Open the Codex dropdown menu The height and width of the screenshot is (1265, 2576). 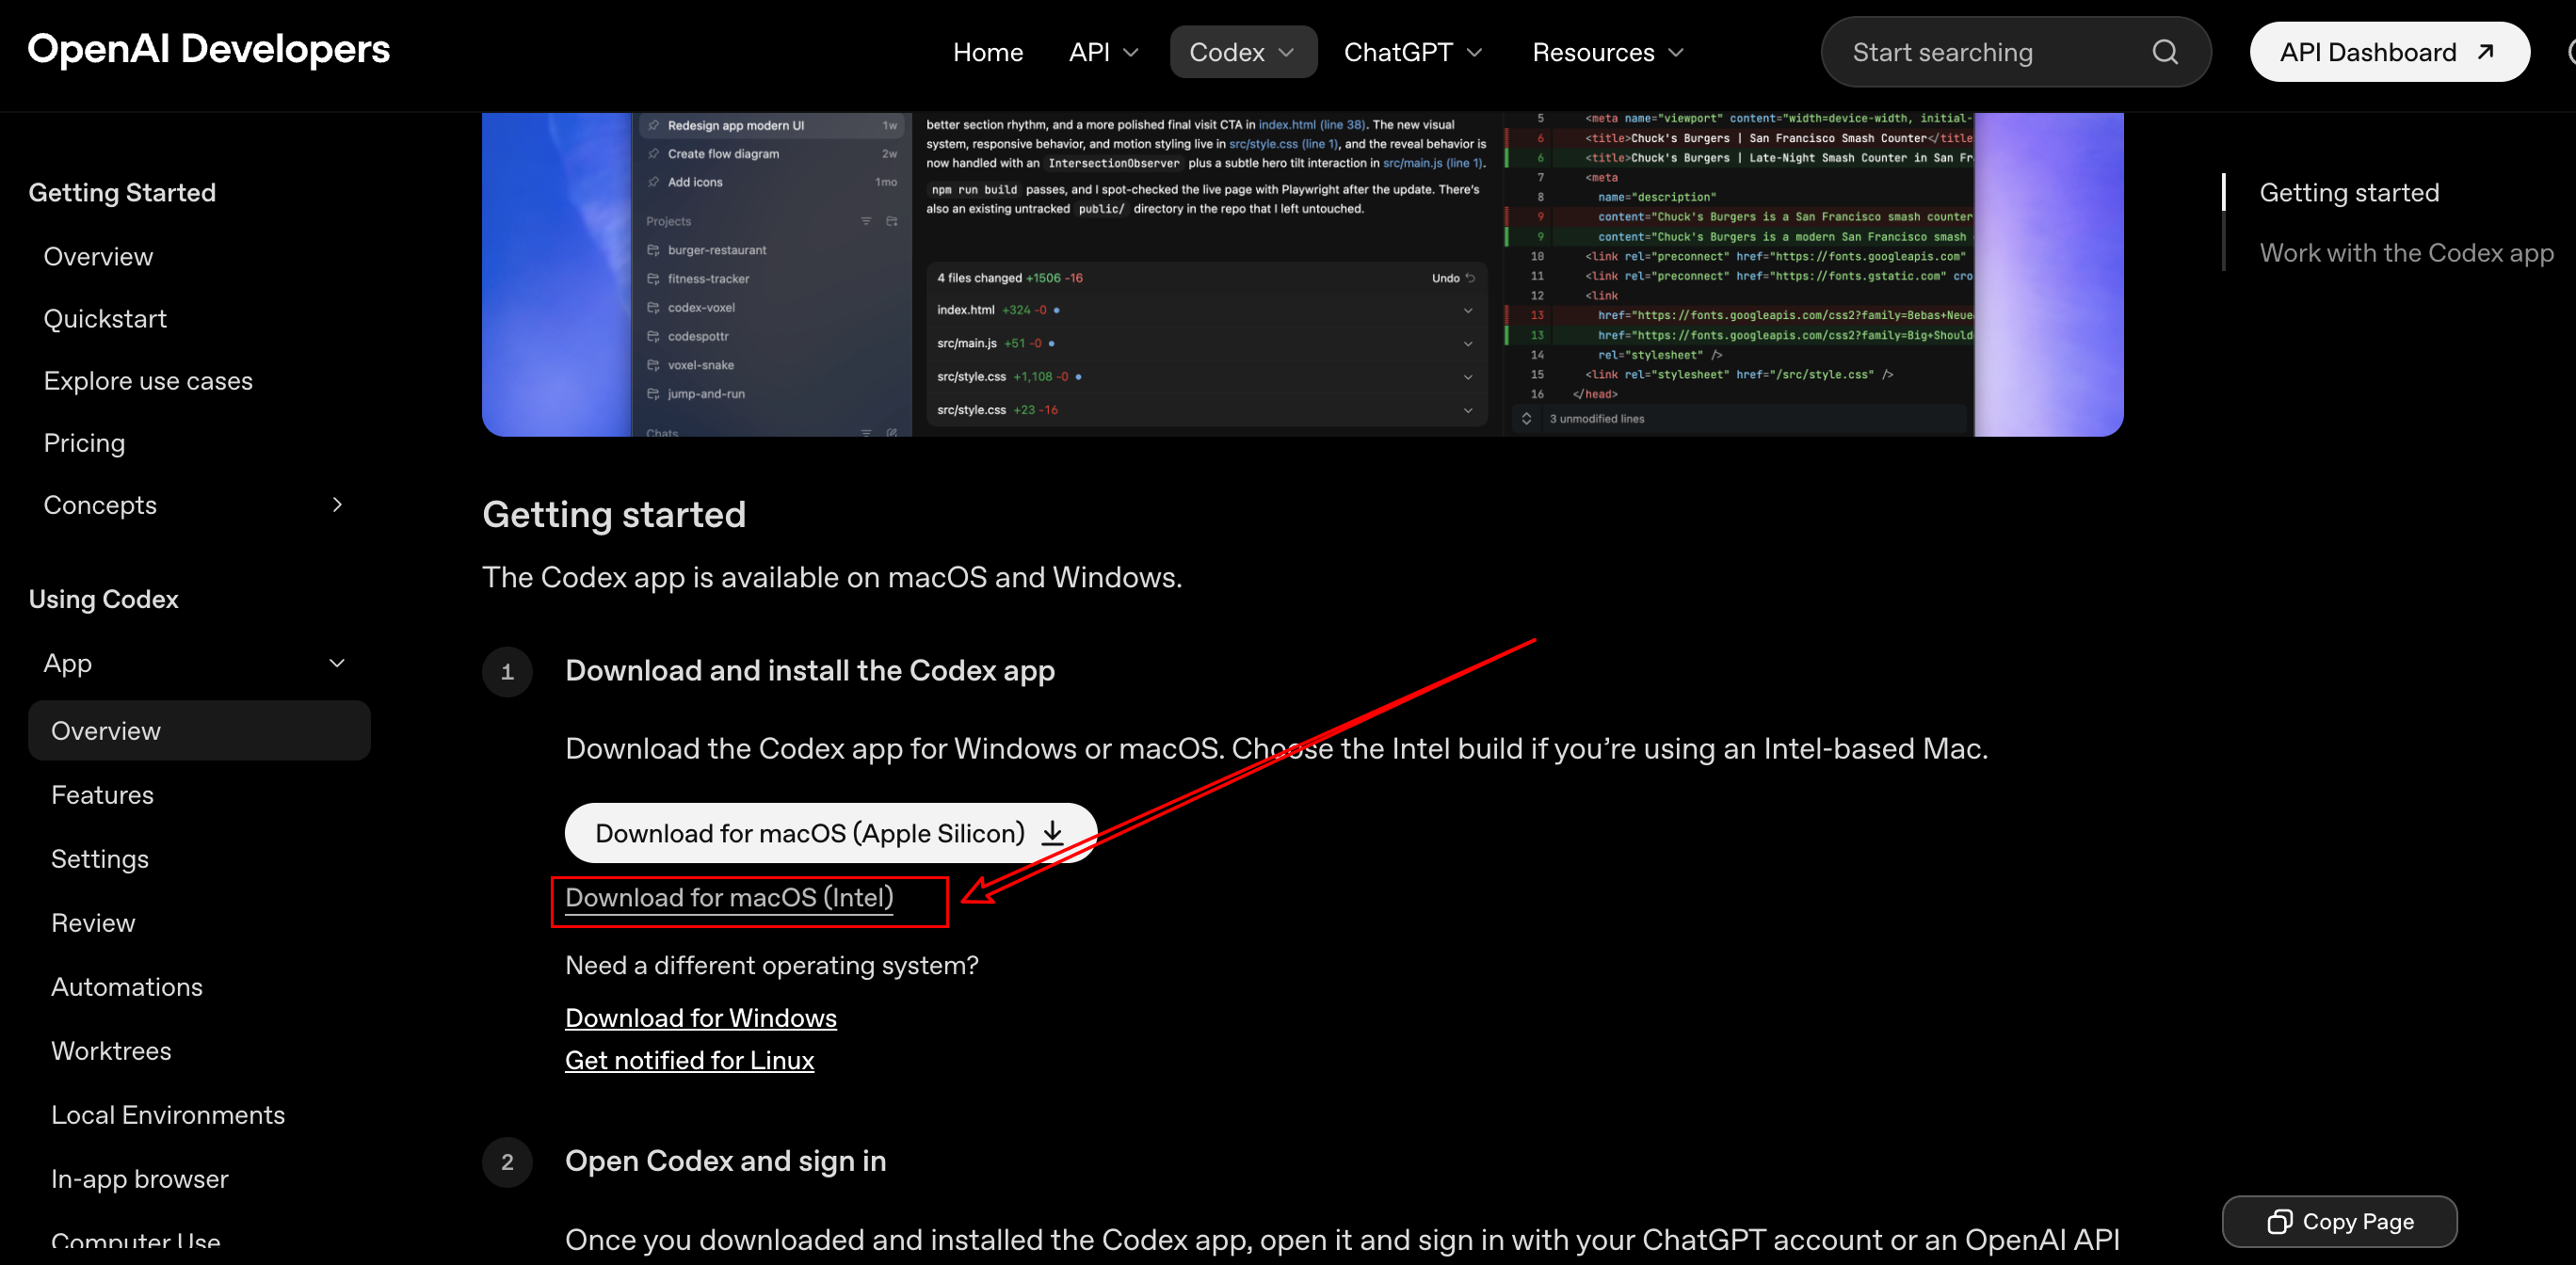[1243, 52]
